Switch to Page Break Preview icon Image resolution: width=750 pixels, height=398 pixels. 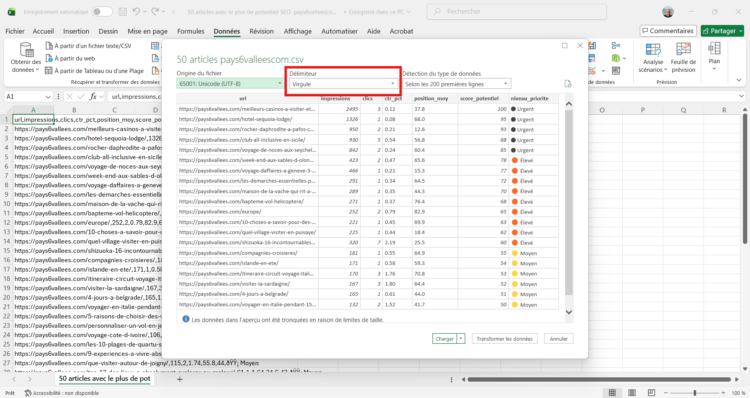click(x=651, y=393)
